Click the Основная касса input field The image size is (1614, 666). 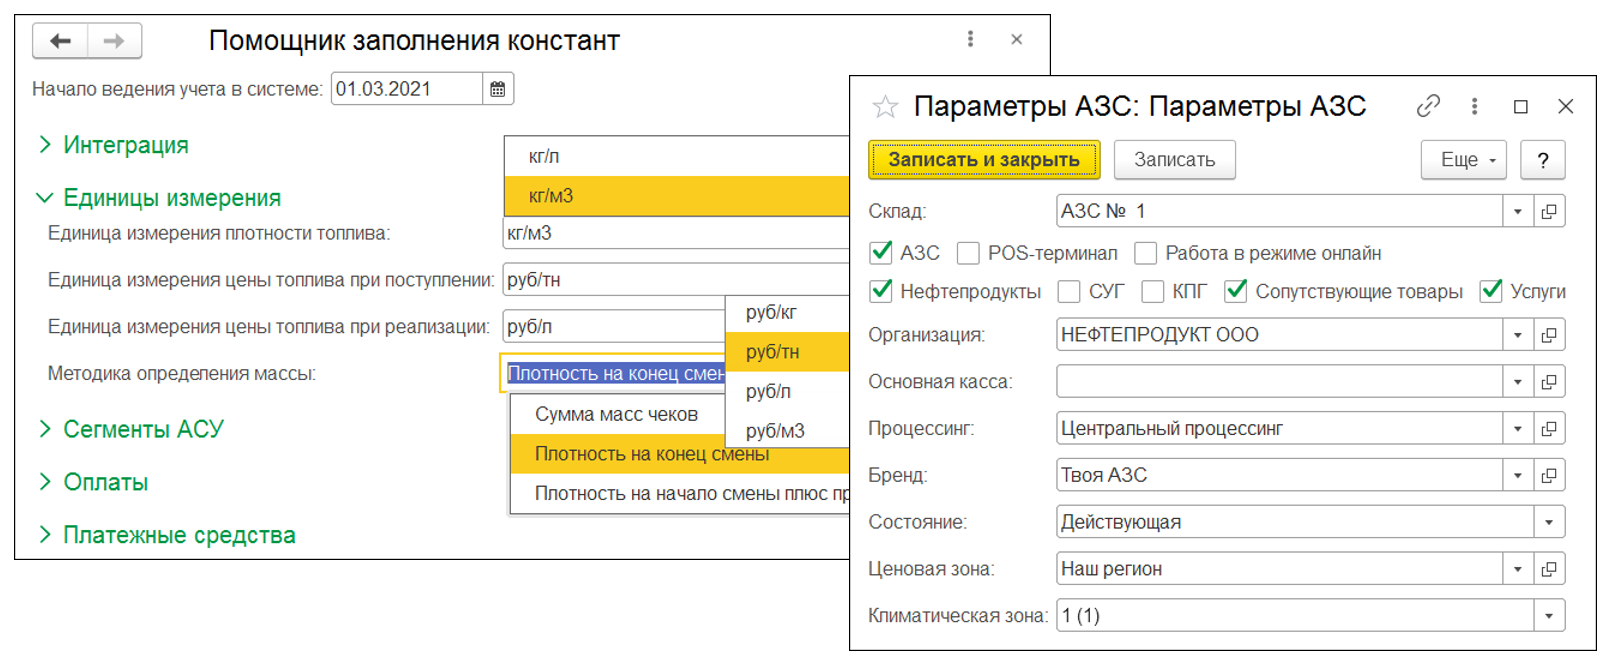pyautogui.click(x=1279, y=381)
